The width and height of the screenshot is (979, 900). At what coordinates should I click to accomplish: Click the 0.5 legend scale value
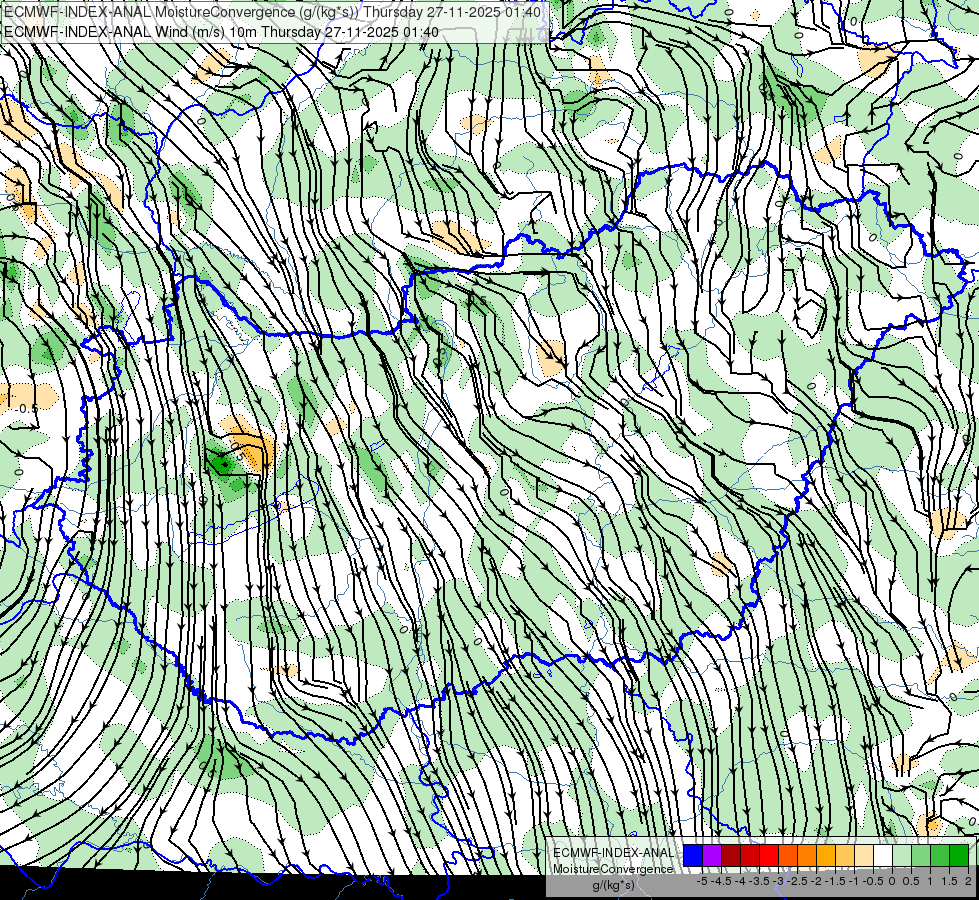pyautogui.click(x=911, y=881)
